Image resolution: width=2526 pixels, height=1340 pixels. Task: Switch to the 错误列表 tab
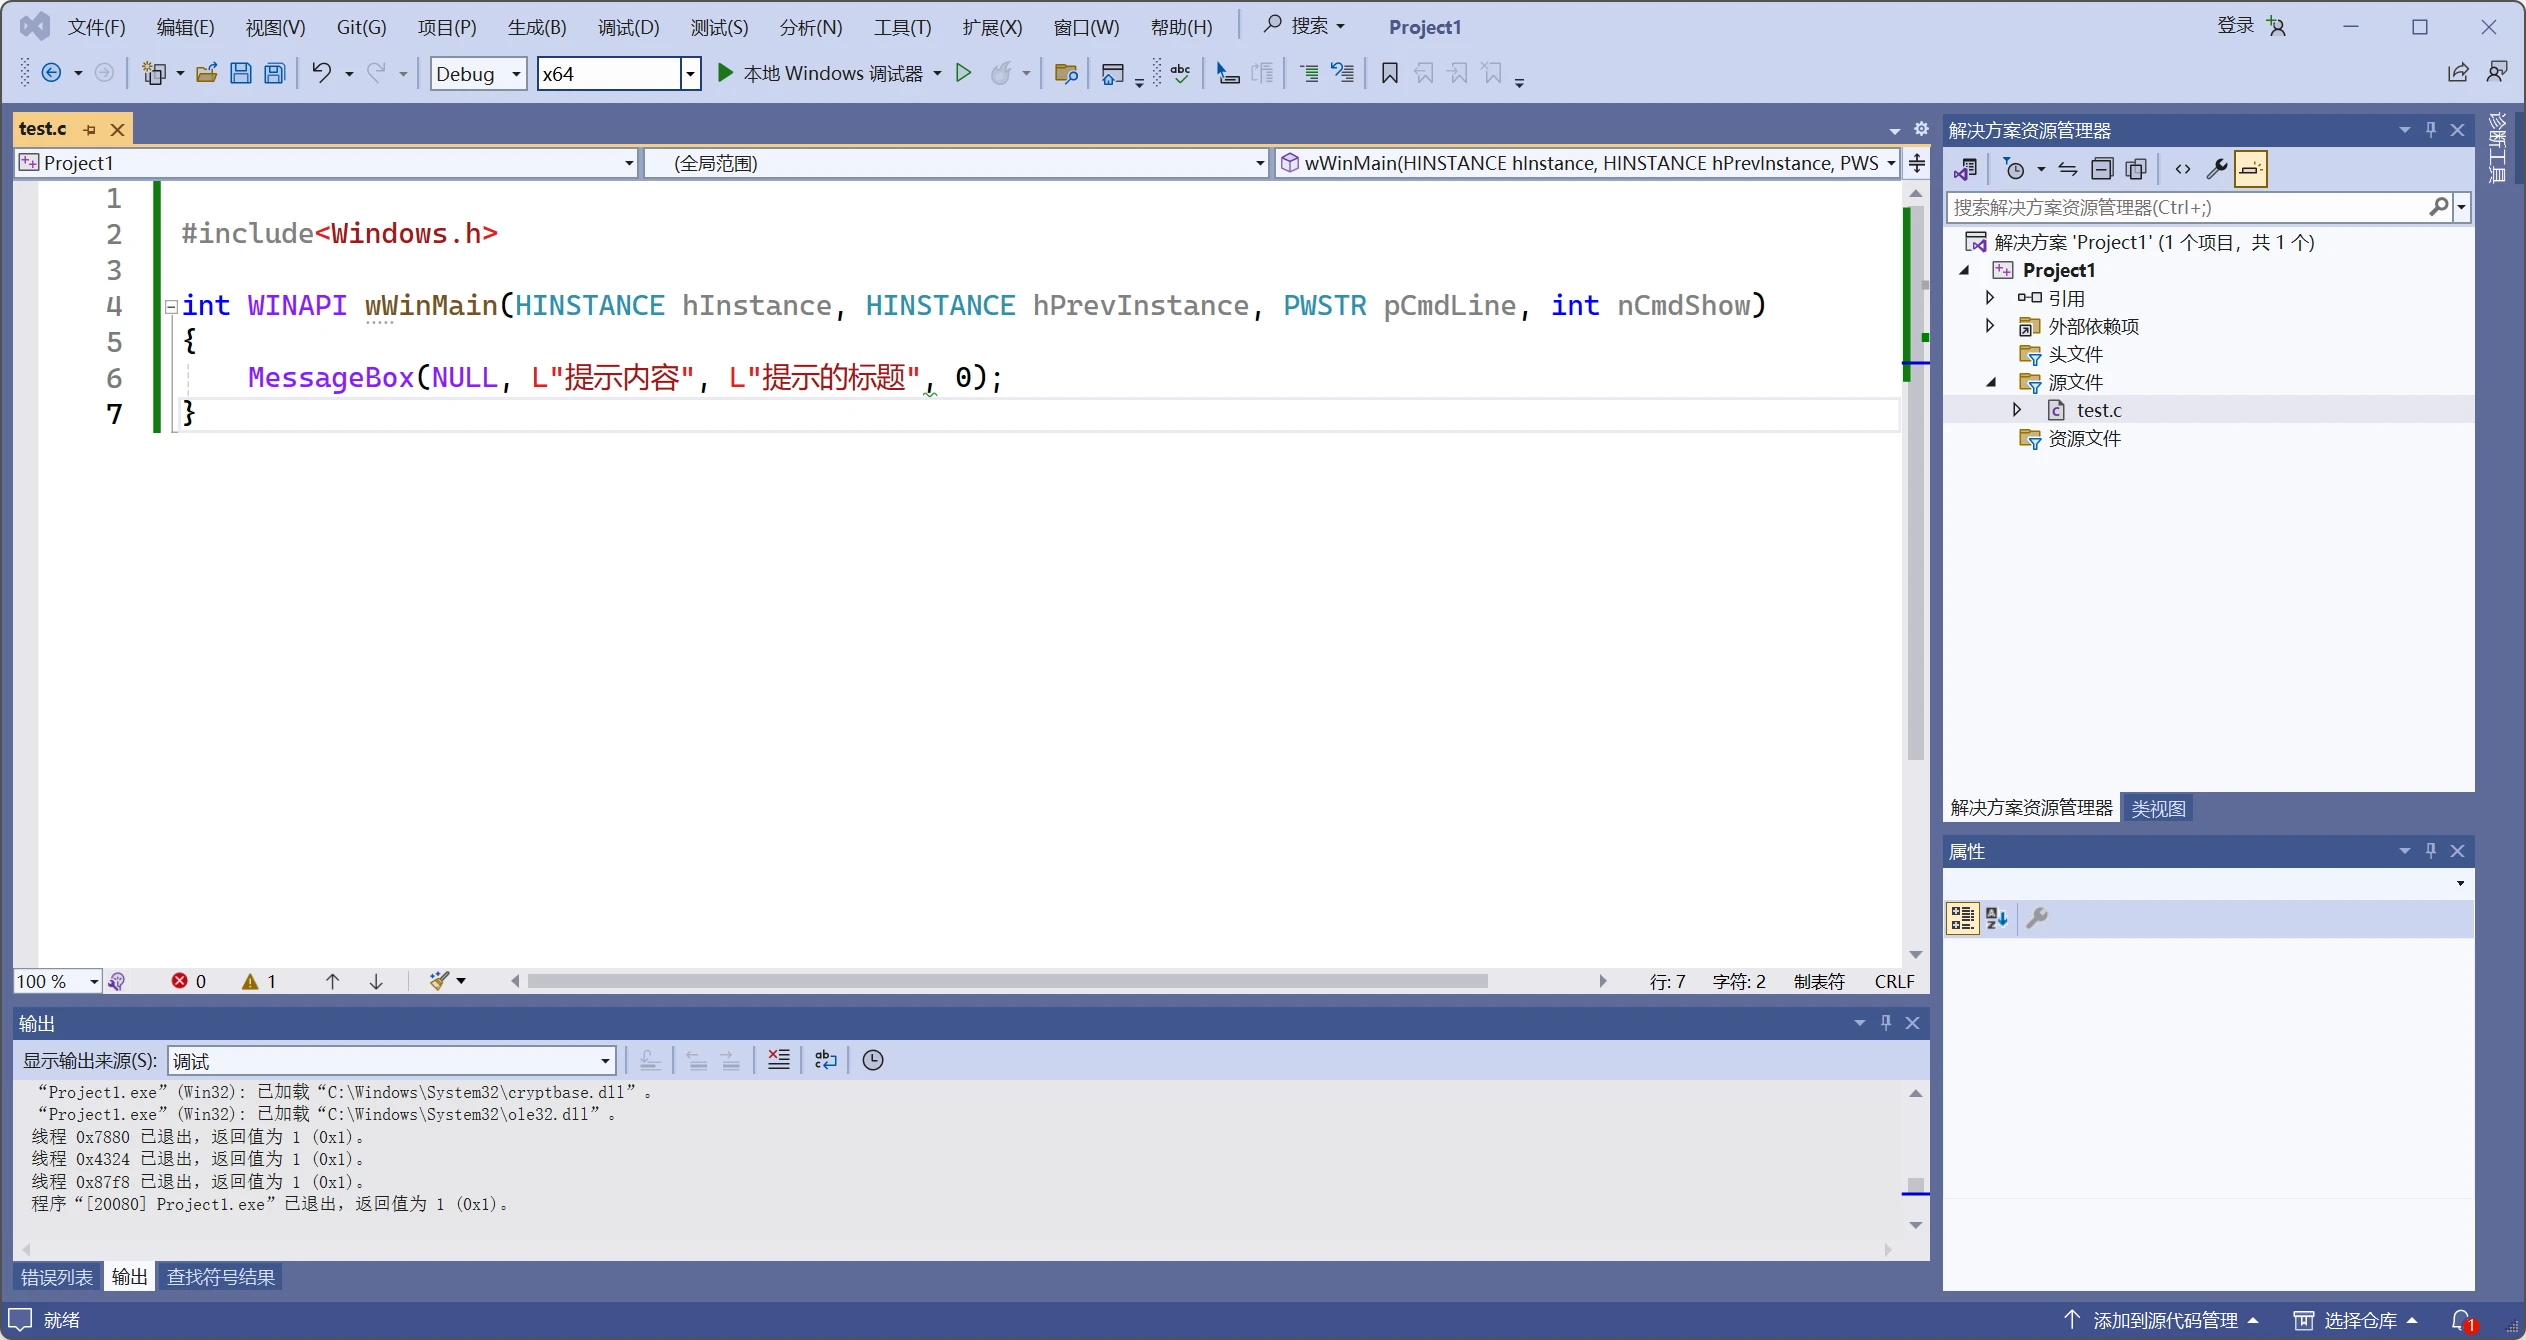tap(57, 1277)
